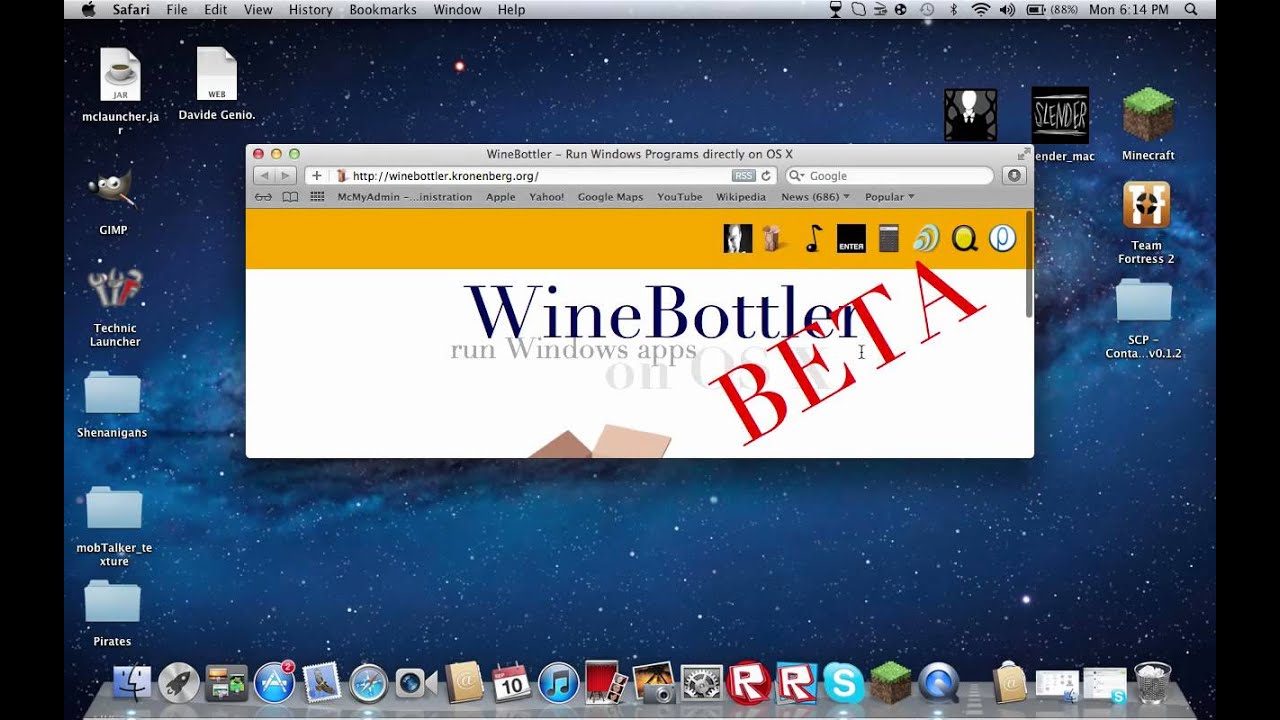This screenshot has width=1280, height=720.
Task: Open System Preferences gear in the Dock
Action: click(x=701, y=683)
